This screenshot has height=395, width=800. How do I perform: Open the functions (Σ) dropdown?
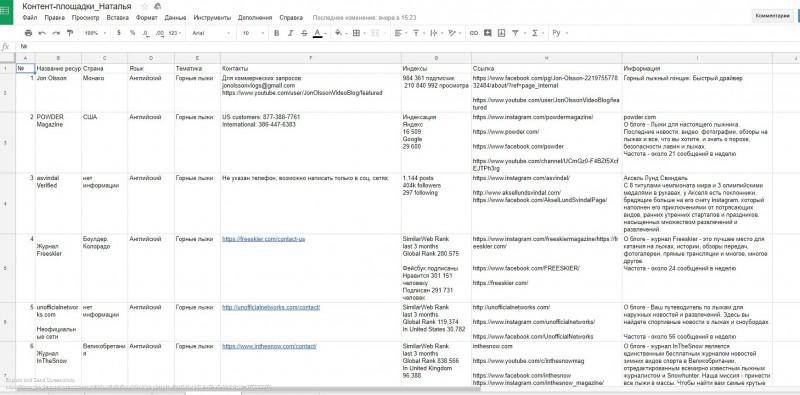pos(537,33)
